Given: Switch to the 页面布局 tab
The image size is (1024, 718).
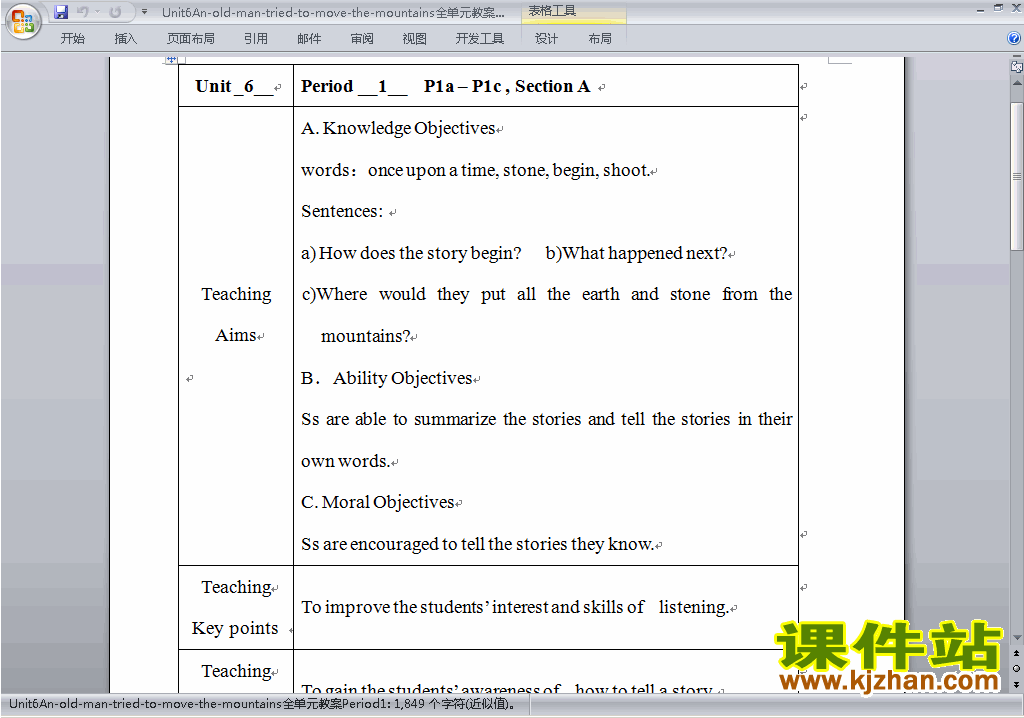Looking at the screenshot, I should coord(191,39).
